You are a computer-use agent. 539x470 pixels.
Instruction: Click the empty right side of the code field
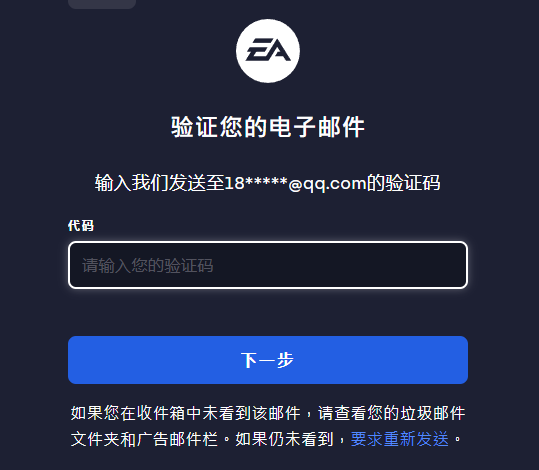pyautogui.click(x=344, y=265)
